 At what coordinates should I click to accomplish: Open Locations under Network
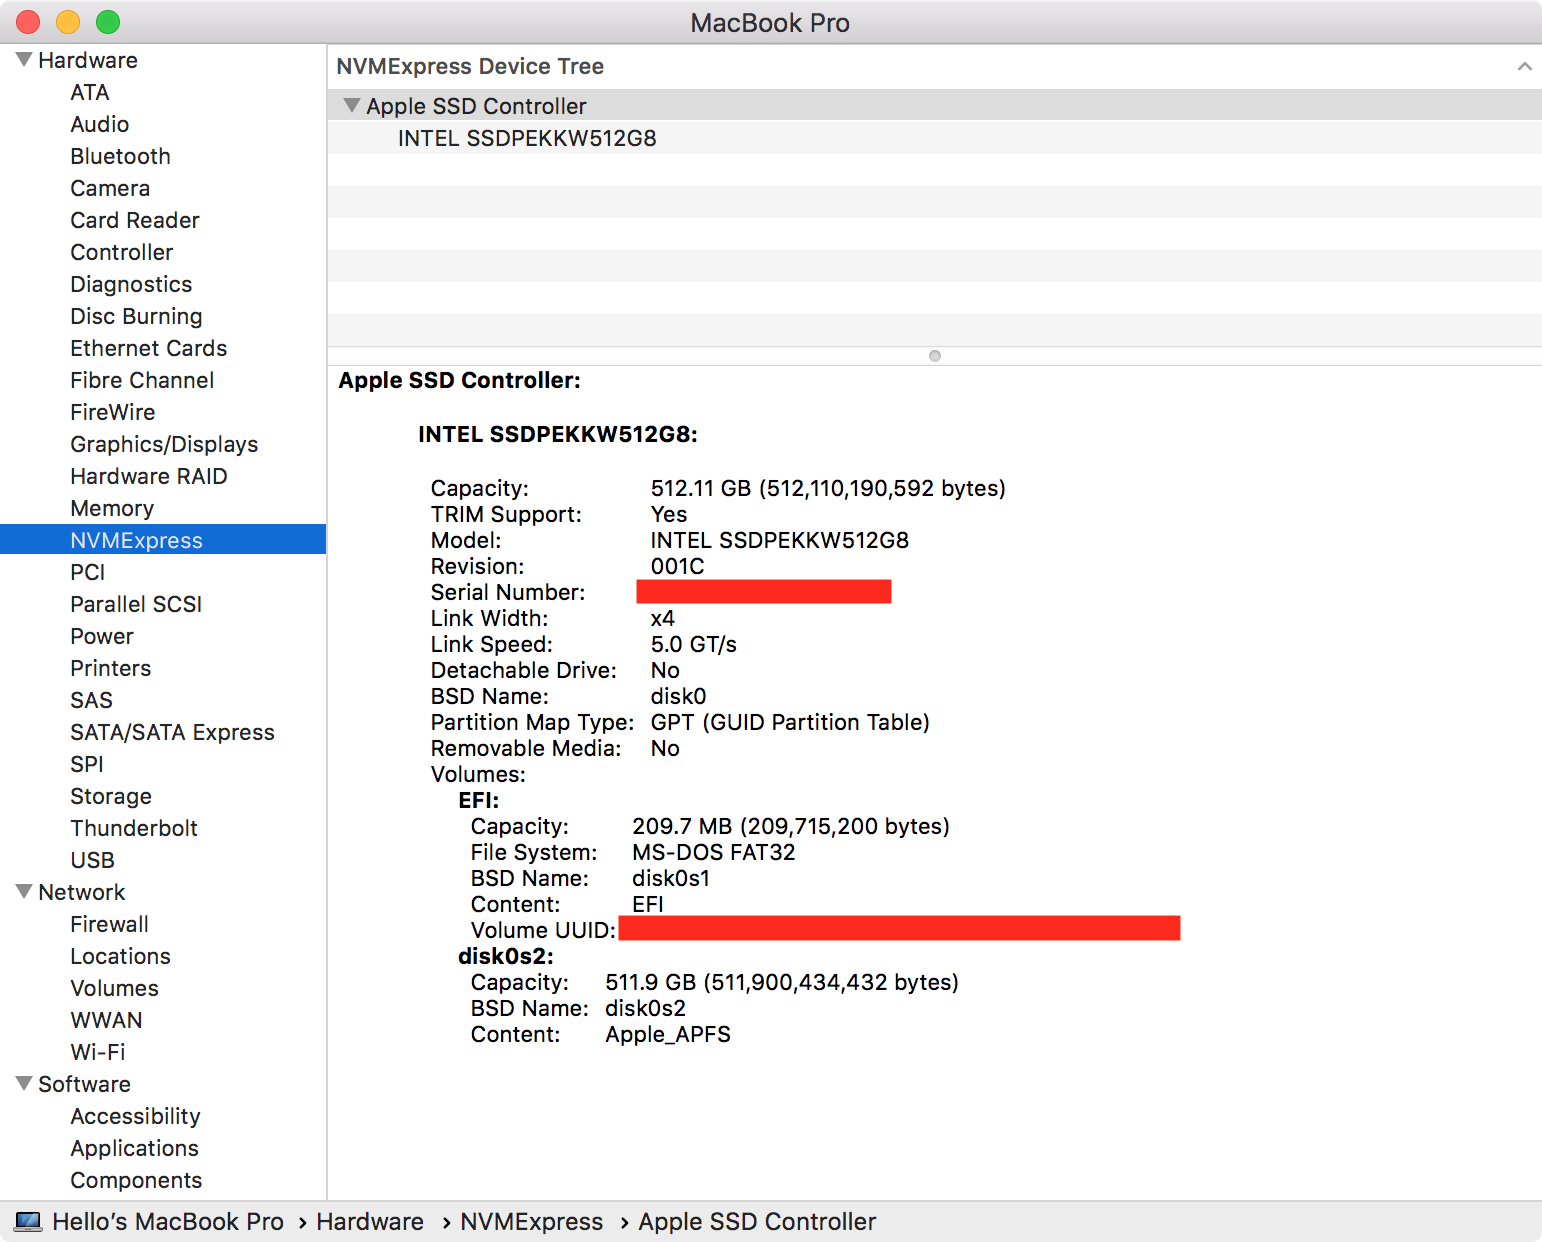click(120, 956)
